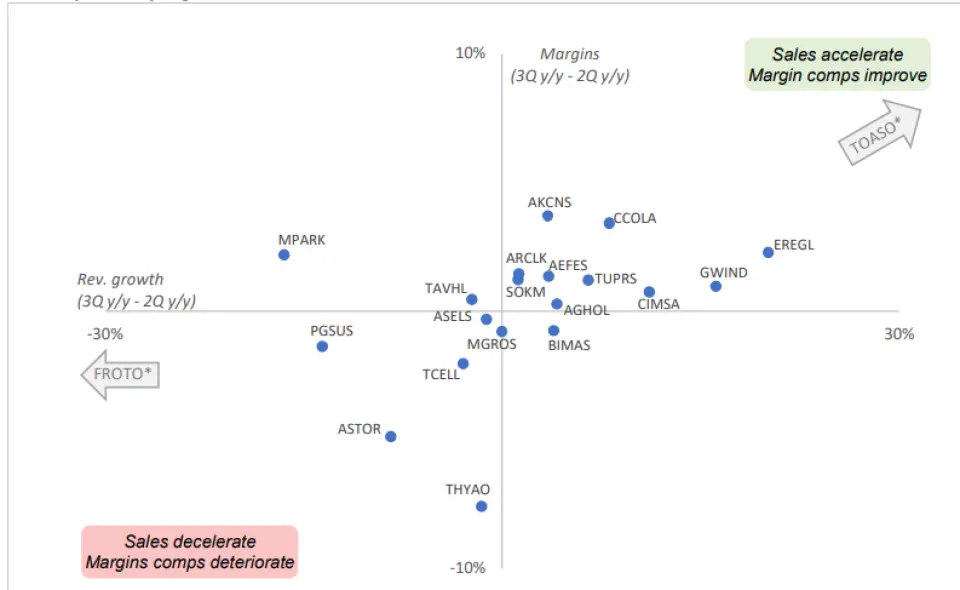Select the EREGL data point
Screen dimensions: 960x590
[x=768, y=252]
